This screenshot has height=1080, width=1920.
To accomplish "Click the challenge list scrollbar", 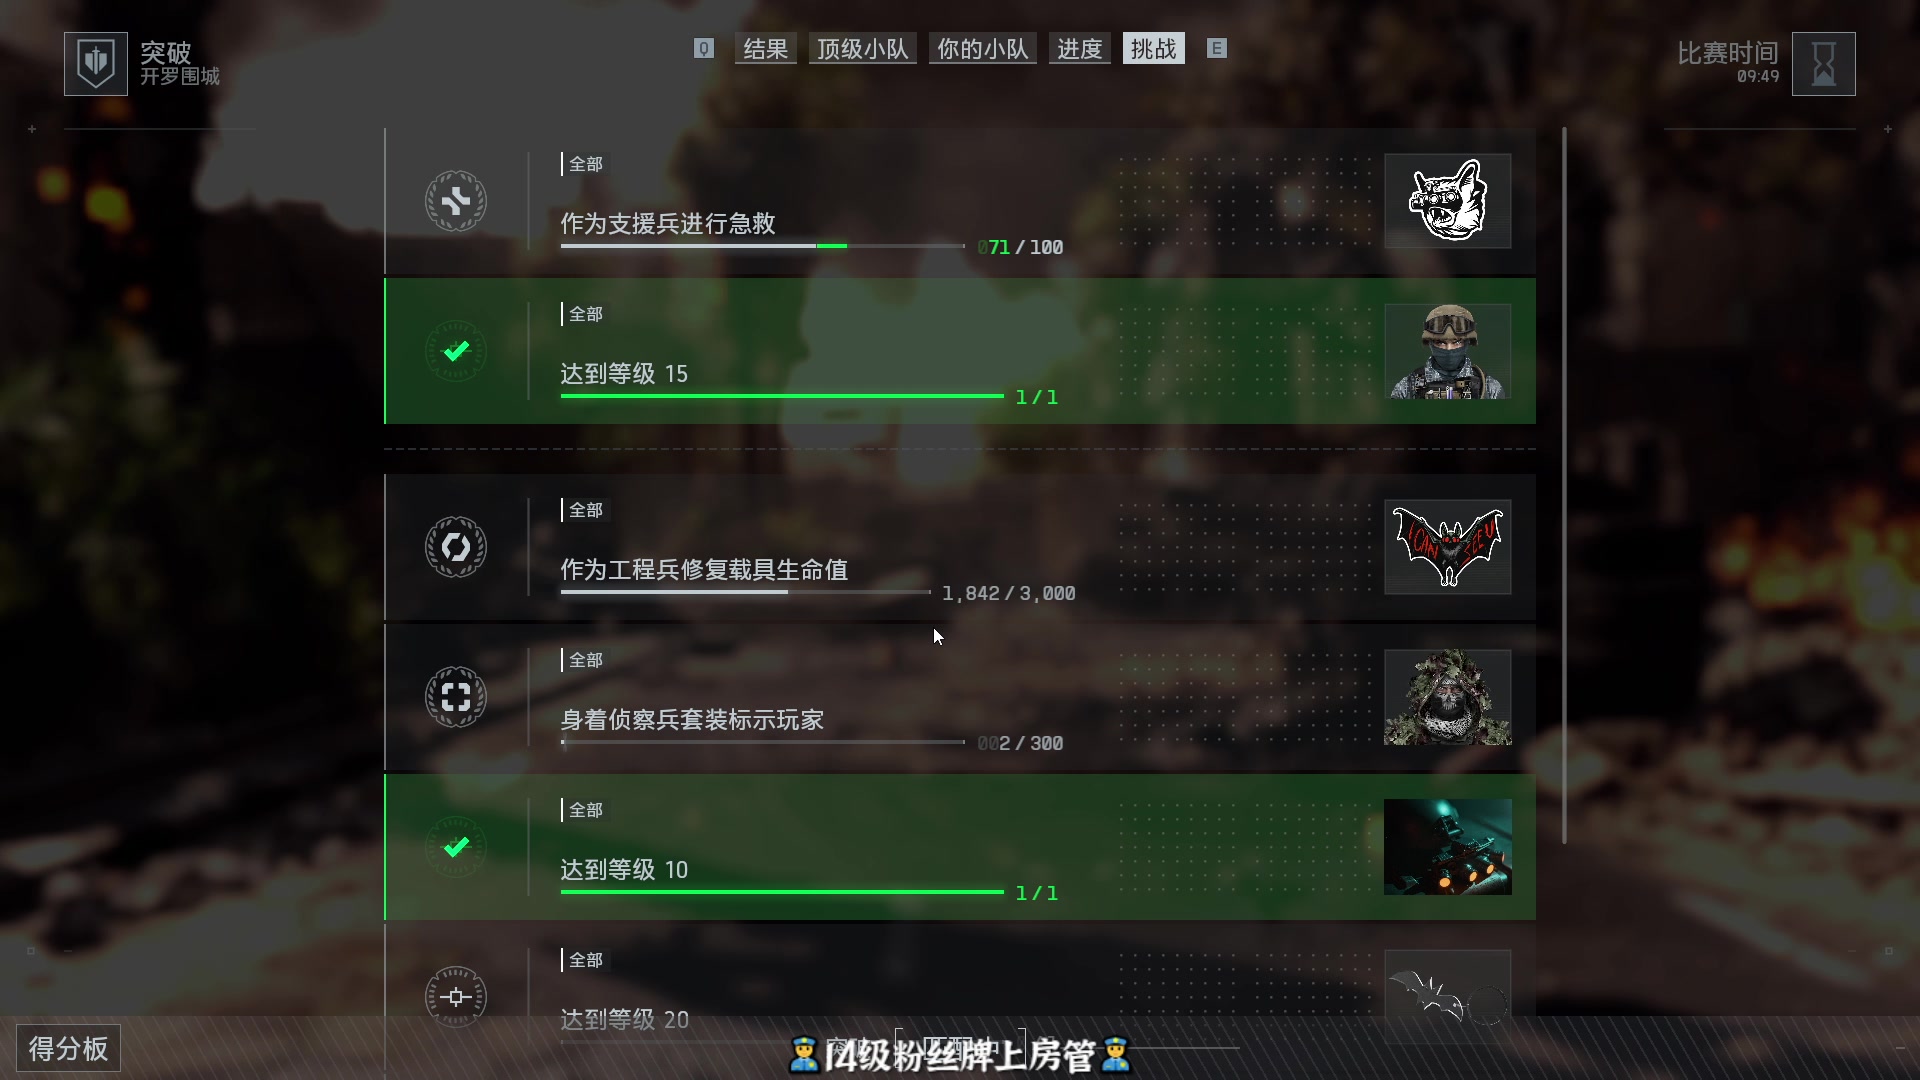I will [1564, 485].
